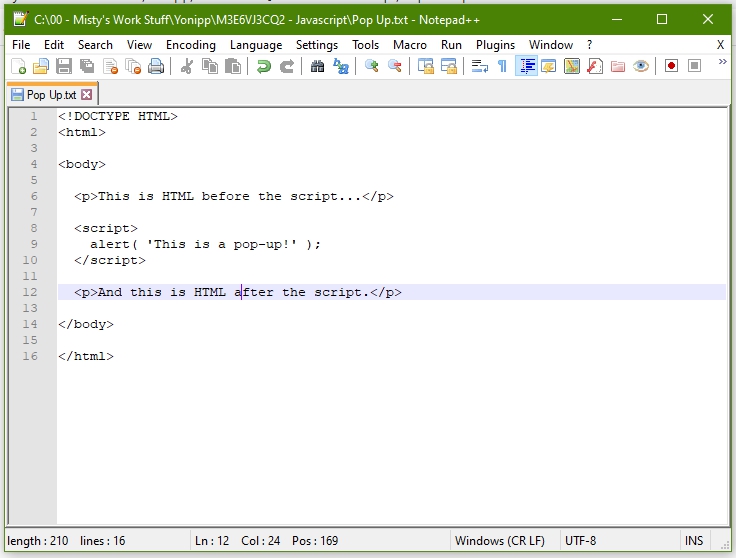Open the Folder as Workspace icon

[x=618, y=66]
